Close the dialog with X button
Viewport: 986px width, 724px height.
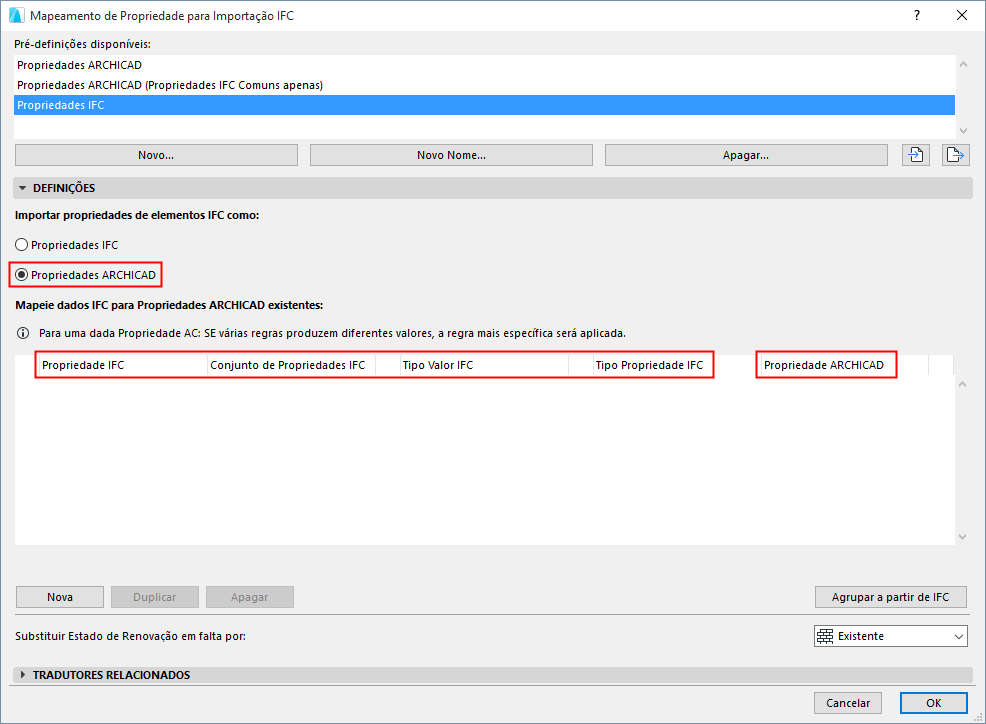coord(961,15)
